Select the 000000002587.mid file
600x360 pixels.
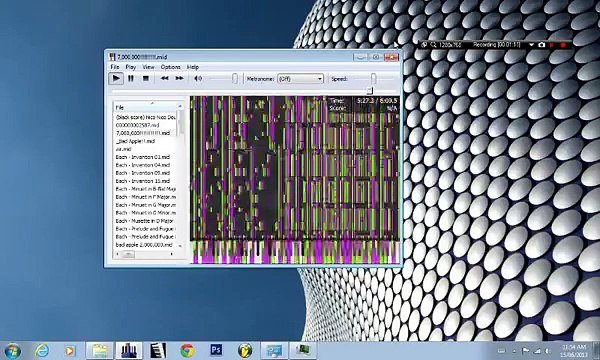(x=137, y=125)
